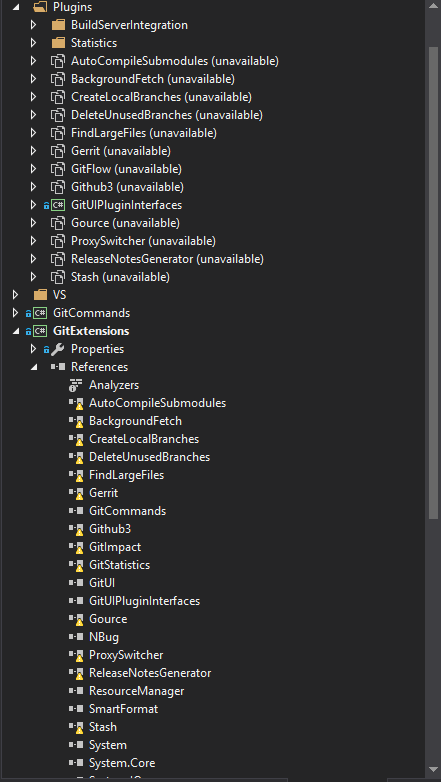441x782 pixels.
Task: Select the ProxySwitcher reference
Action: pos(126,655)
